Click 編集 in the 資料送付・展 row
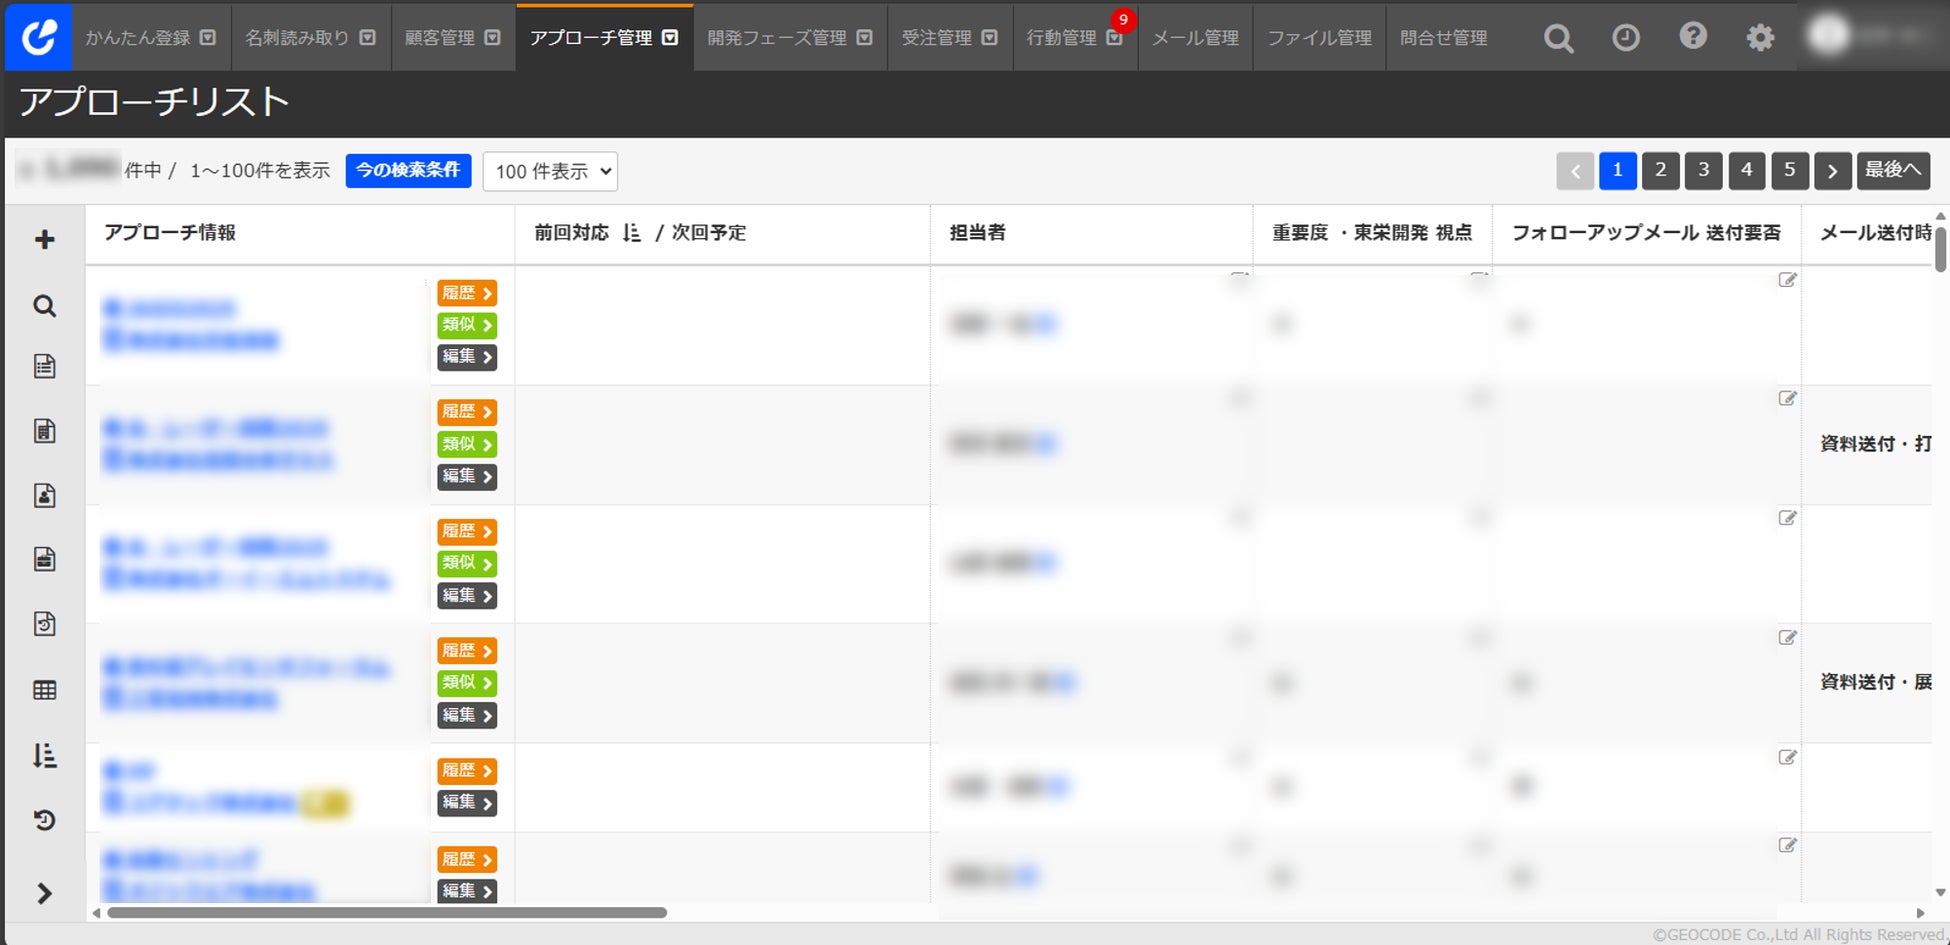 tap(467, 715)
